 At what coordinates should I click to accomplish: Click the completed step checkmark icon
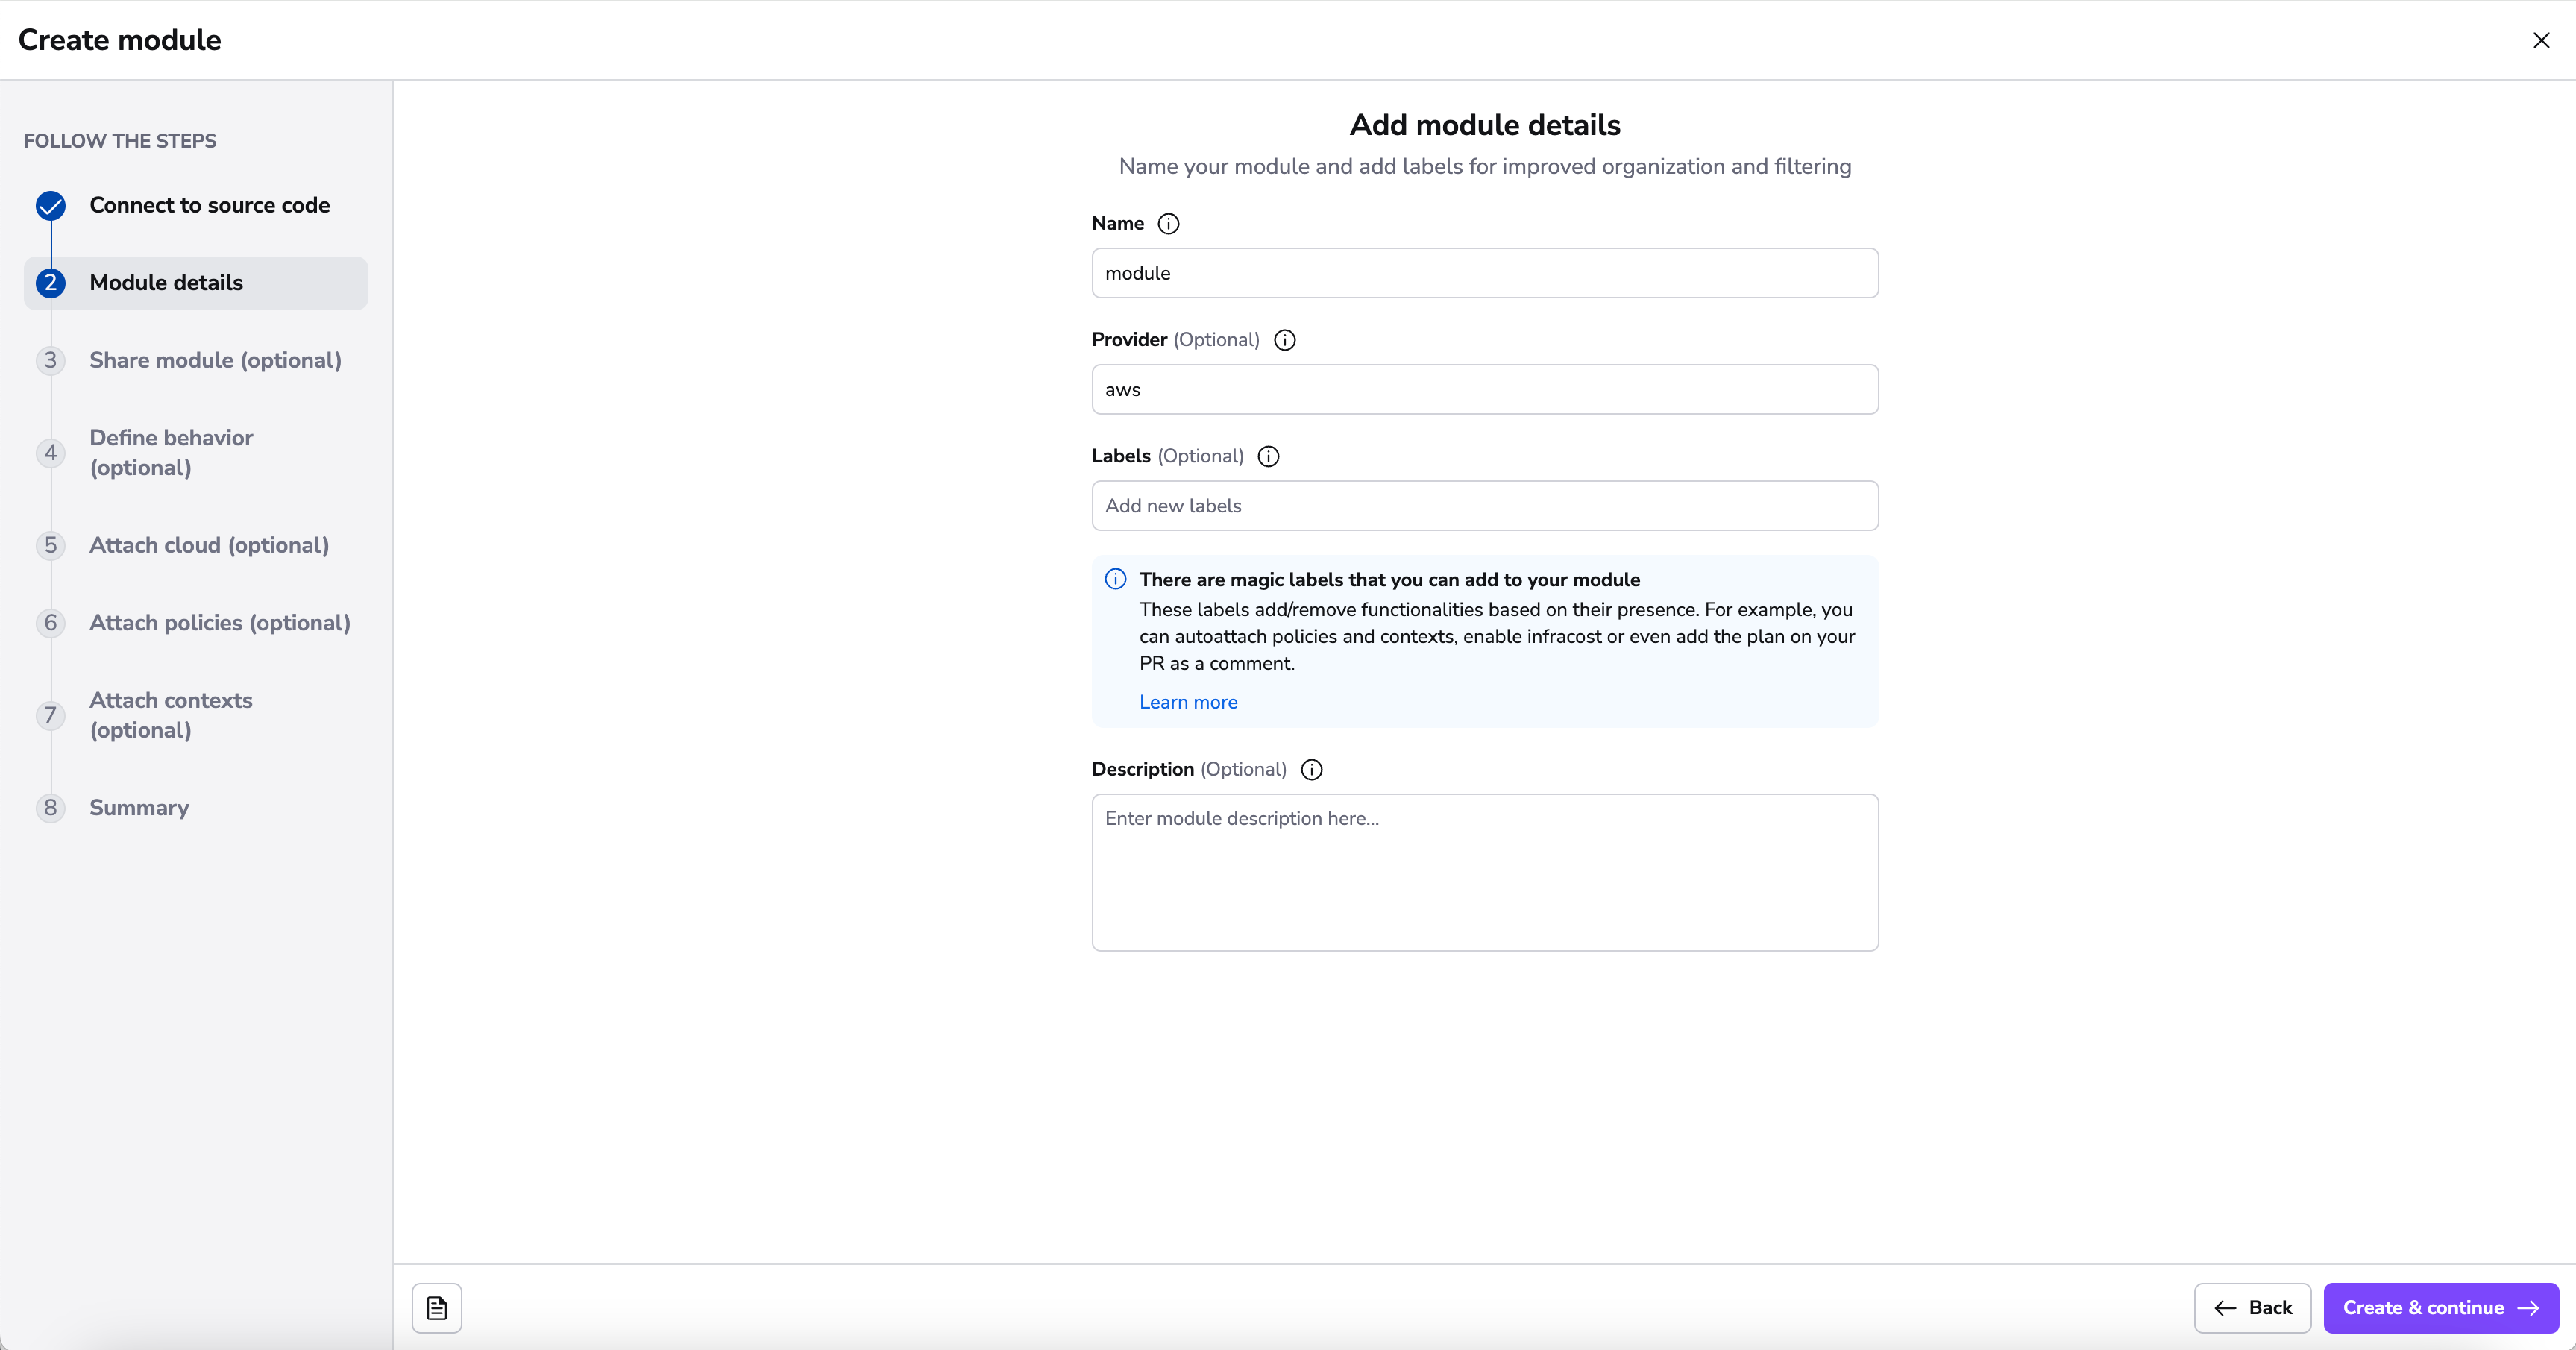click(x=51, y=206)
